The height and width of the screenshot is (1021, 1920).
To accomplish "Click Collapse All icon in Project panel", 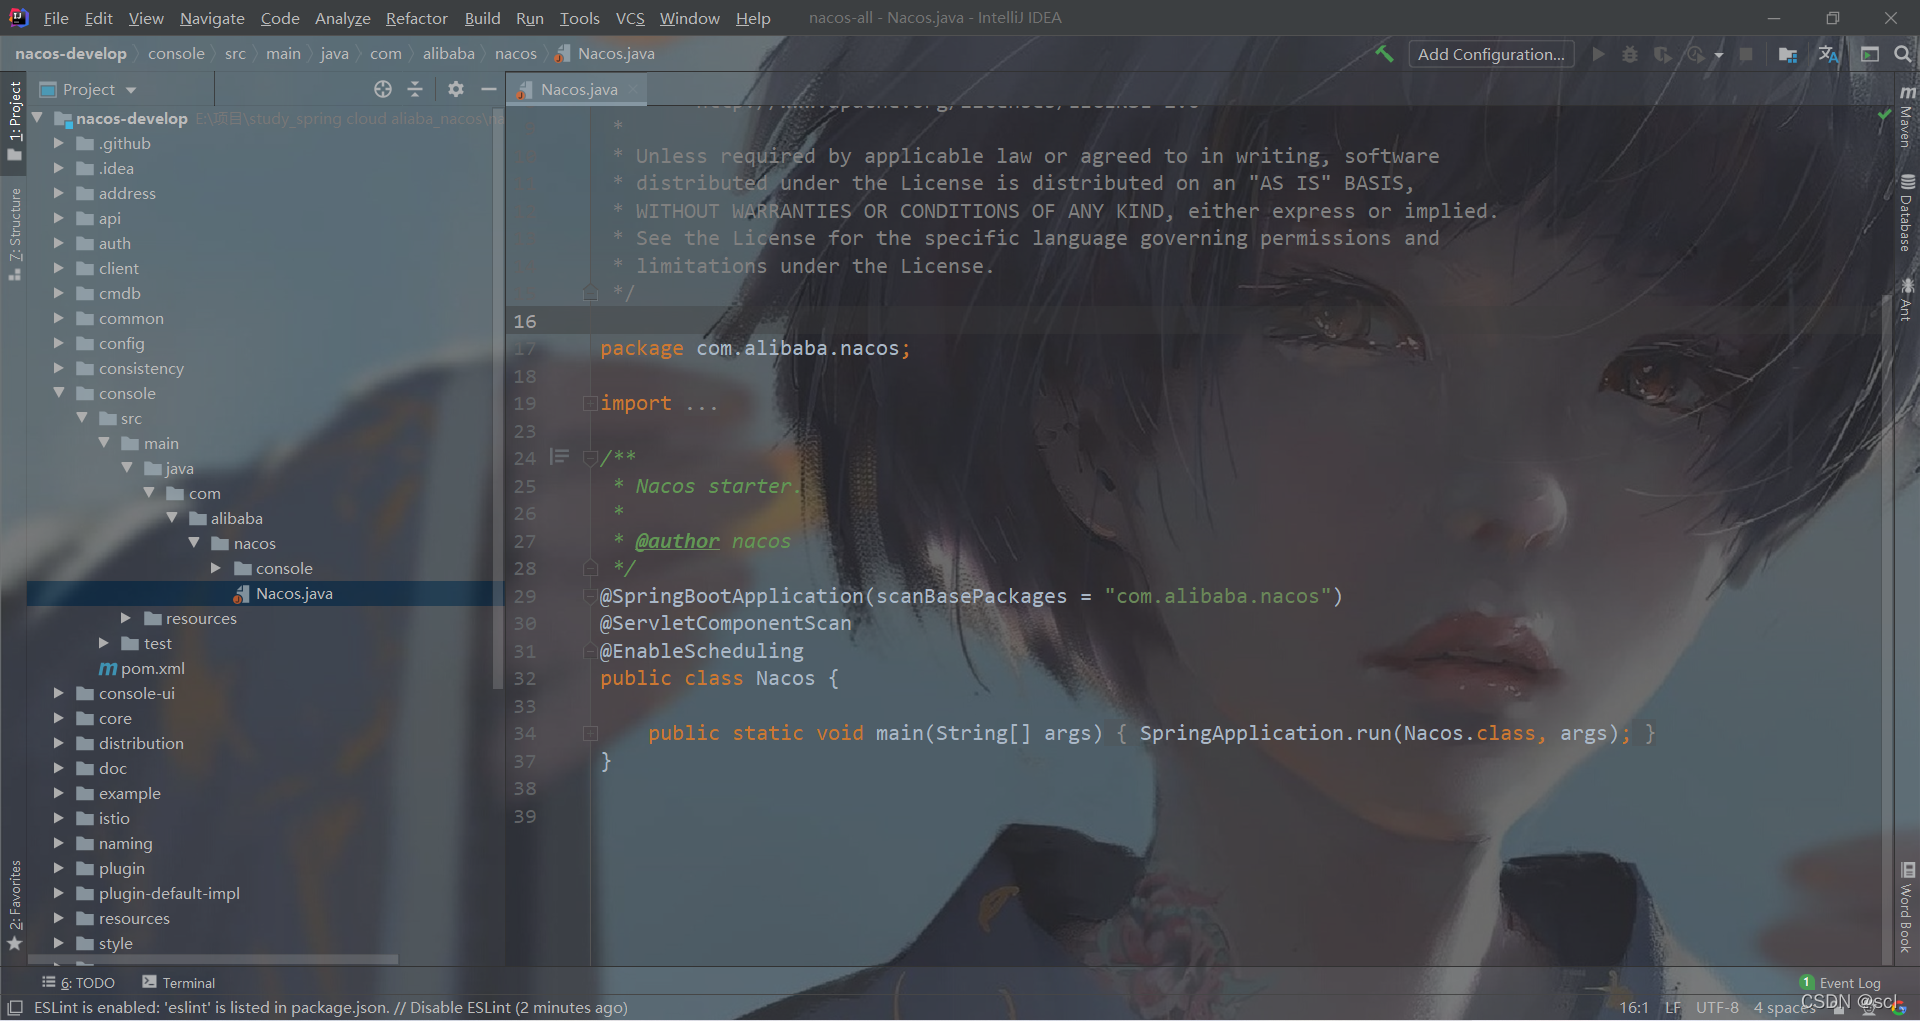I will (x=415, y=89).
